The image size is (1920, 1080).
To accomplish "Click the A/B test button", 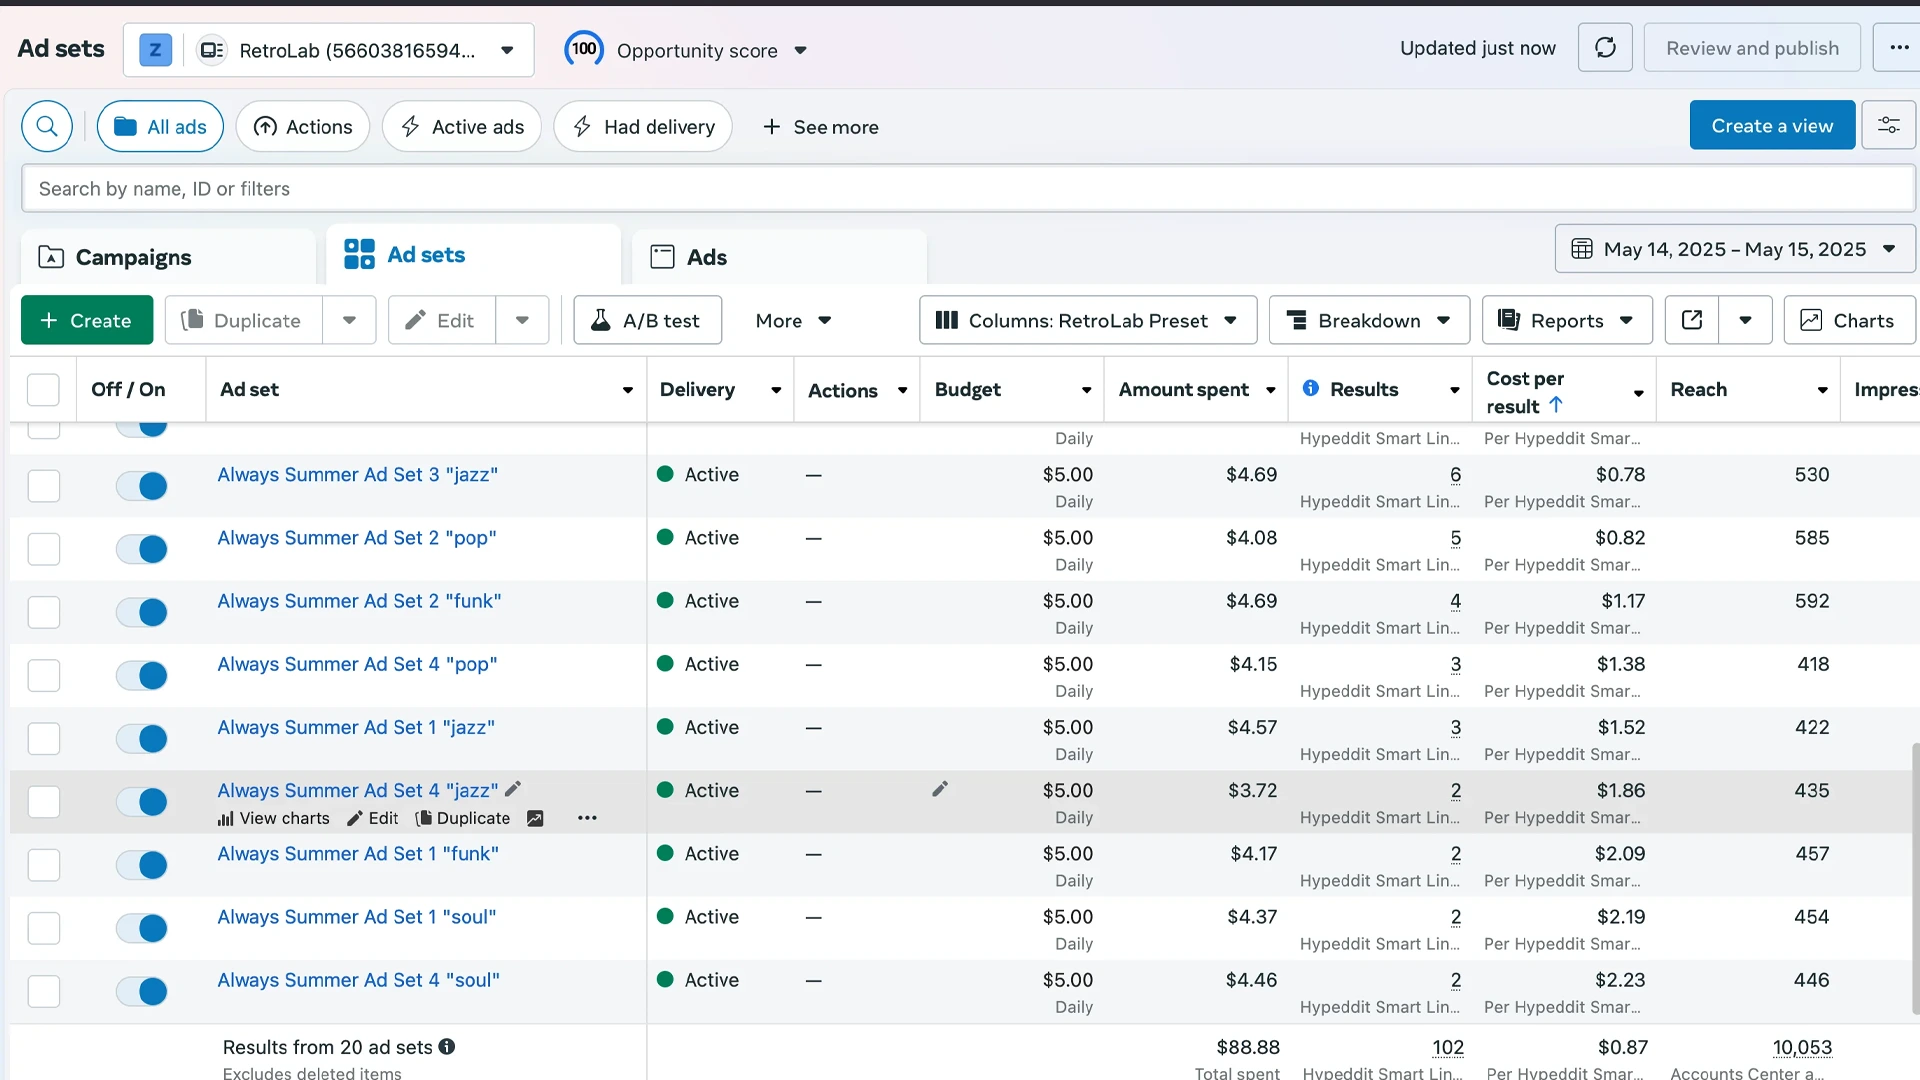I will click(647, 320).
